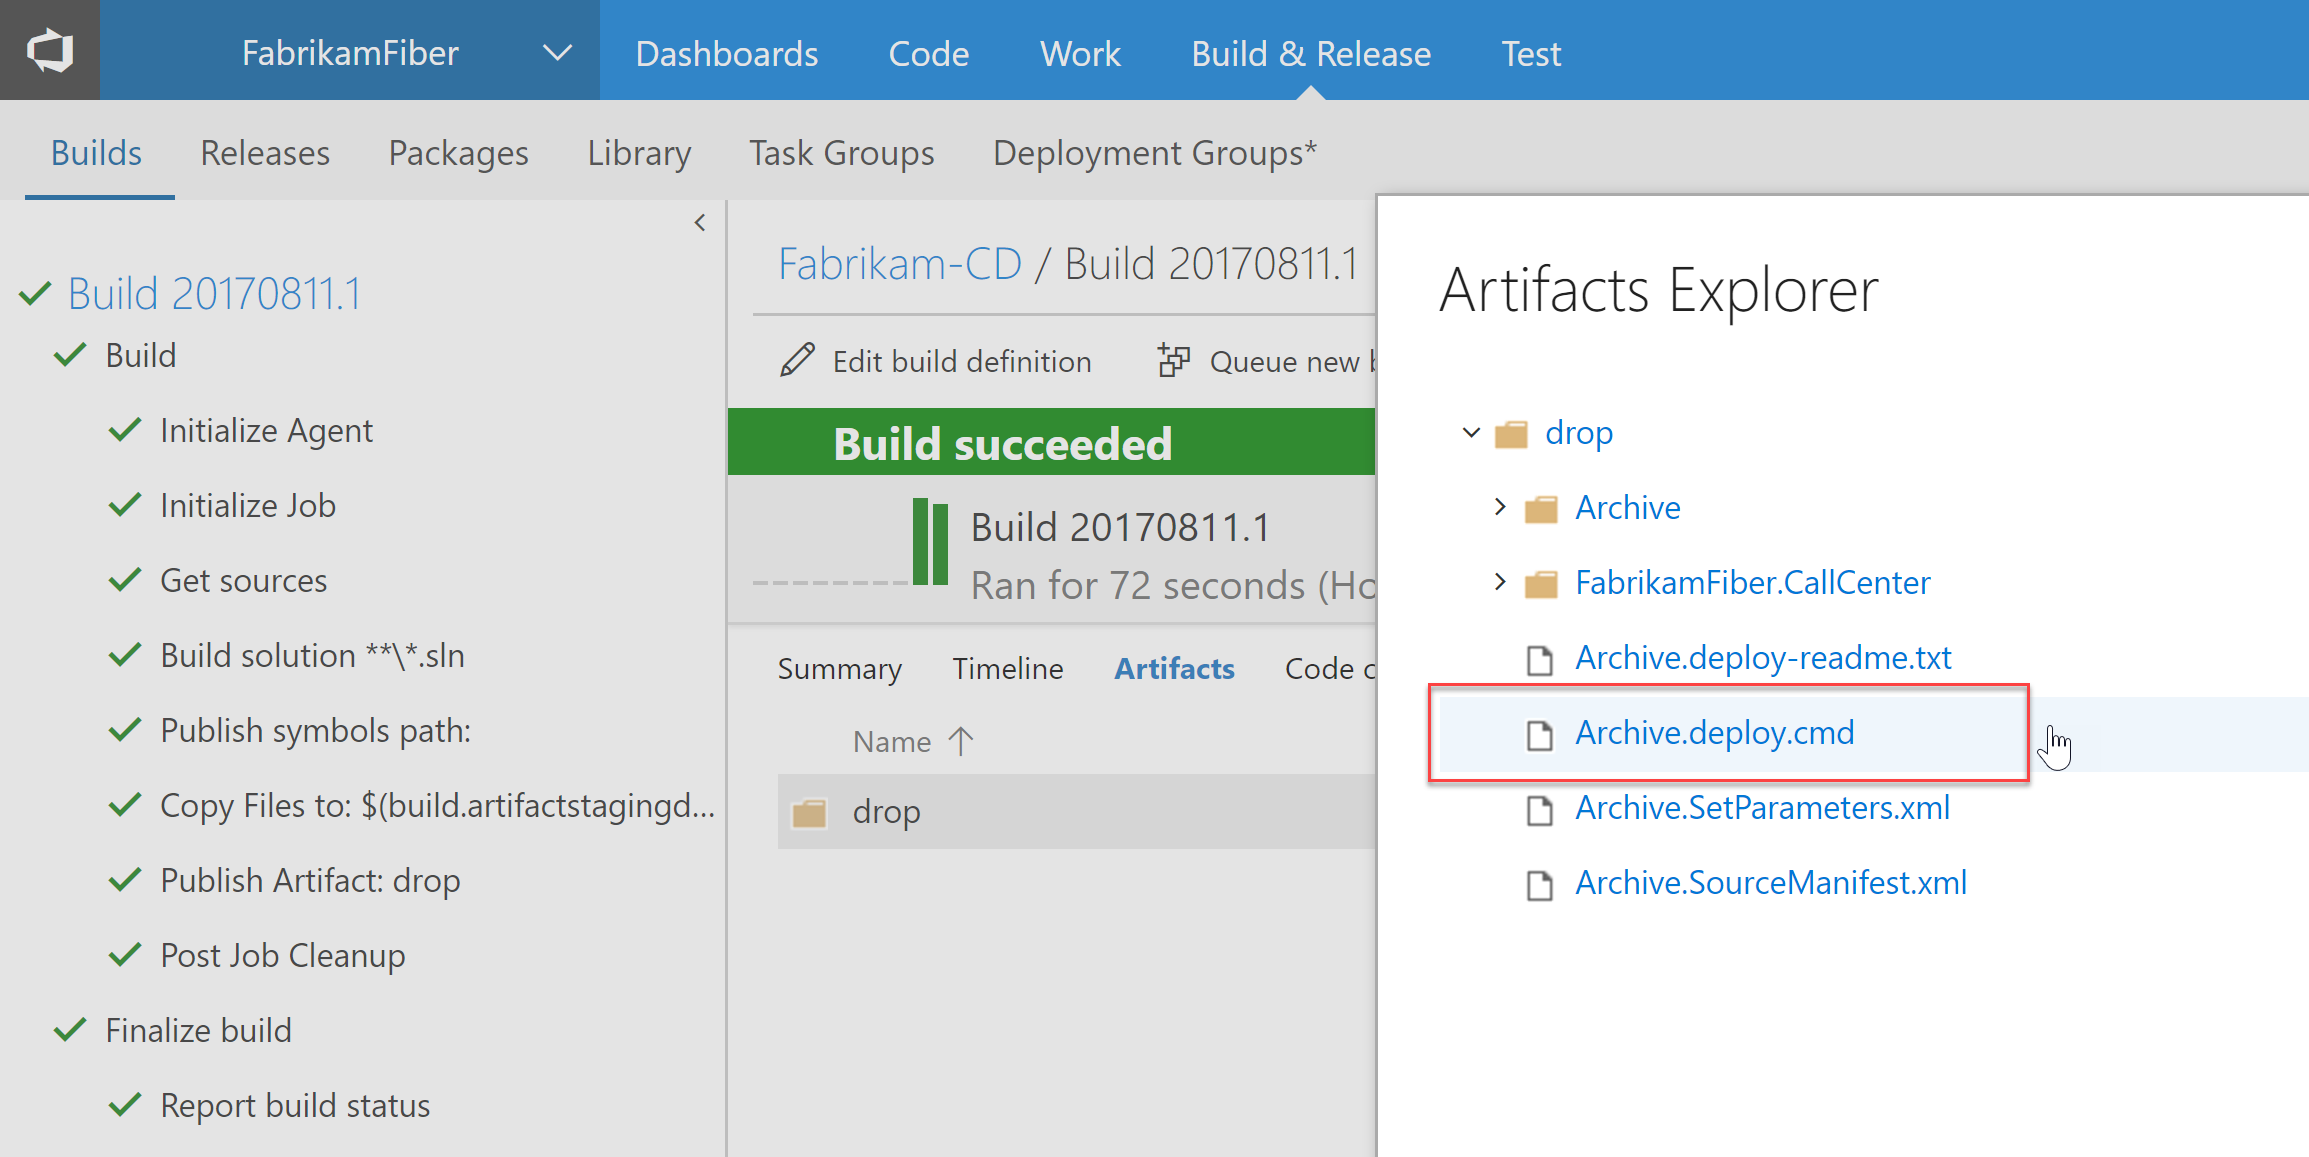This screenshot has height=1157, width=2309.
Task: Click the Queue new build icon
Action: click(1174, 360)
